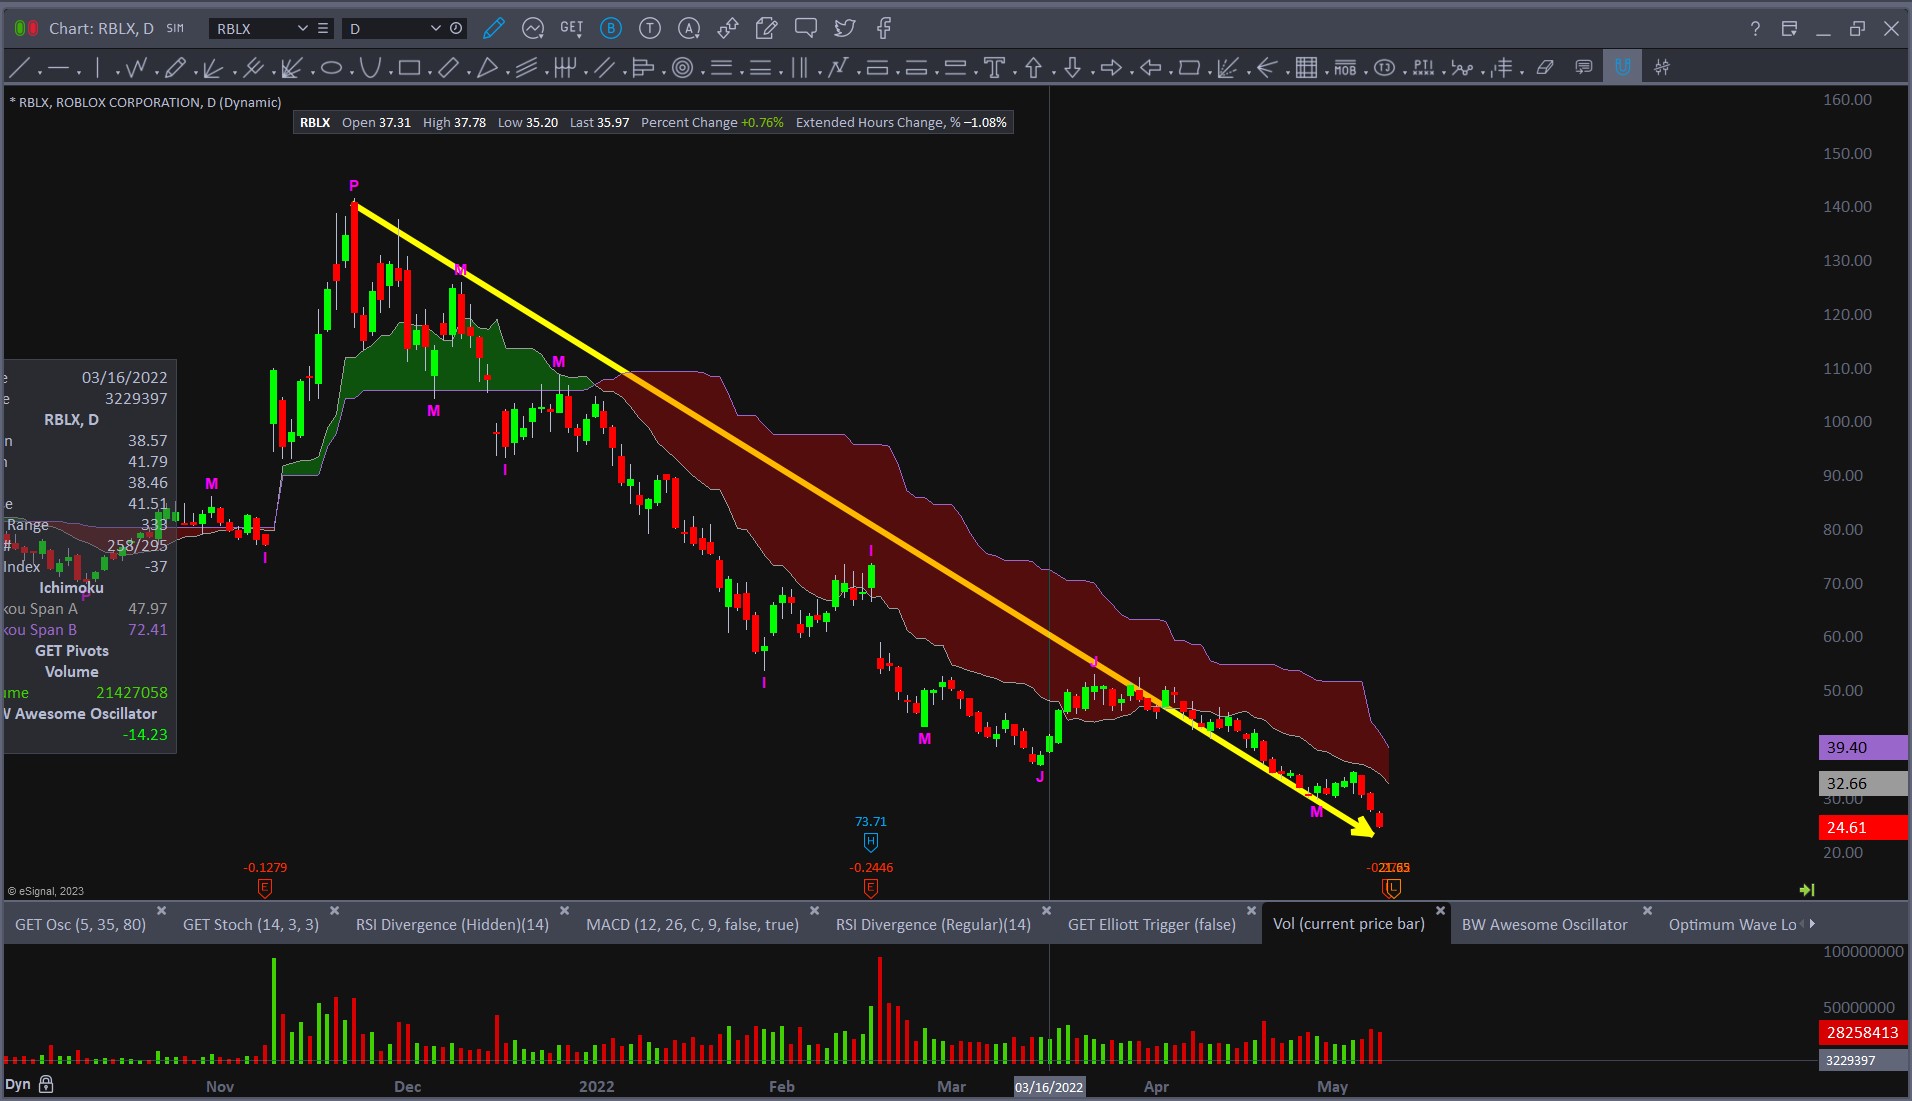Expand the RBLX symbol dropdown

[x=302, y=29]
